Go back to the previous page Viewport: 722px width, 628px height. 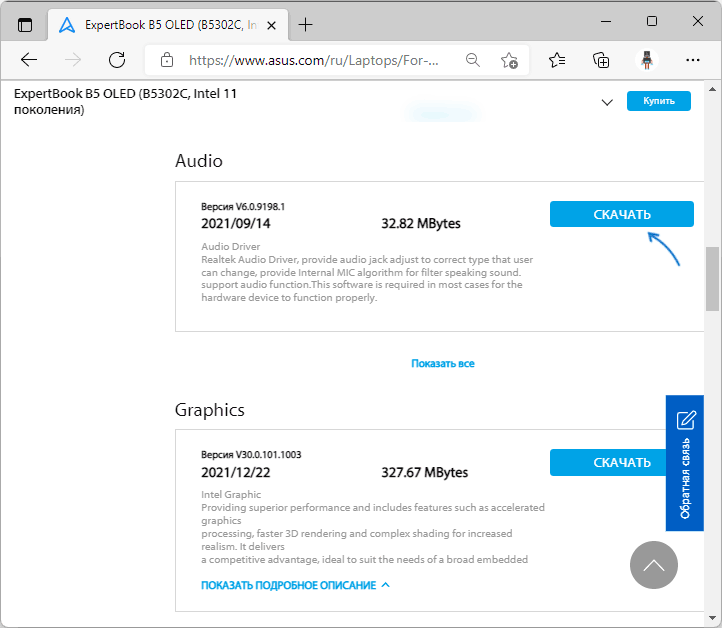click(29, 60)
